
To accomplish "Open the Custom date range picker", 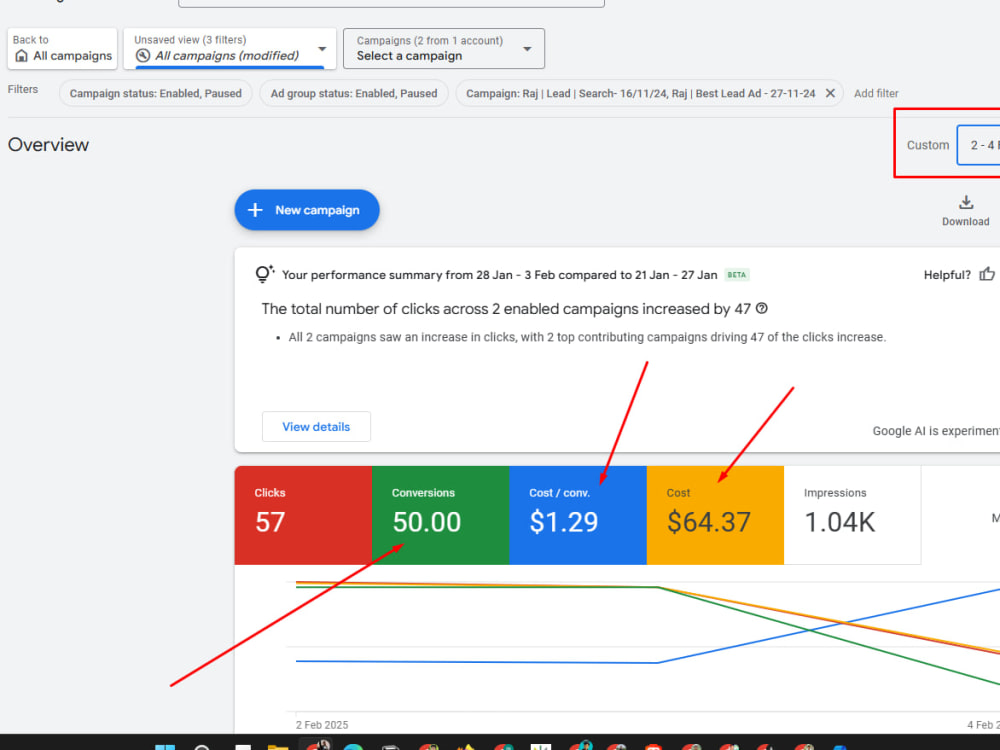I will click(x=978, y=145).
